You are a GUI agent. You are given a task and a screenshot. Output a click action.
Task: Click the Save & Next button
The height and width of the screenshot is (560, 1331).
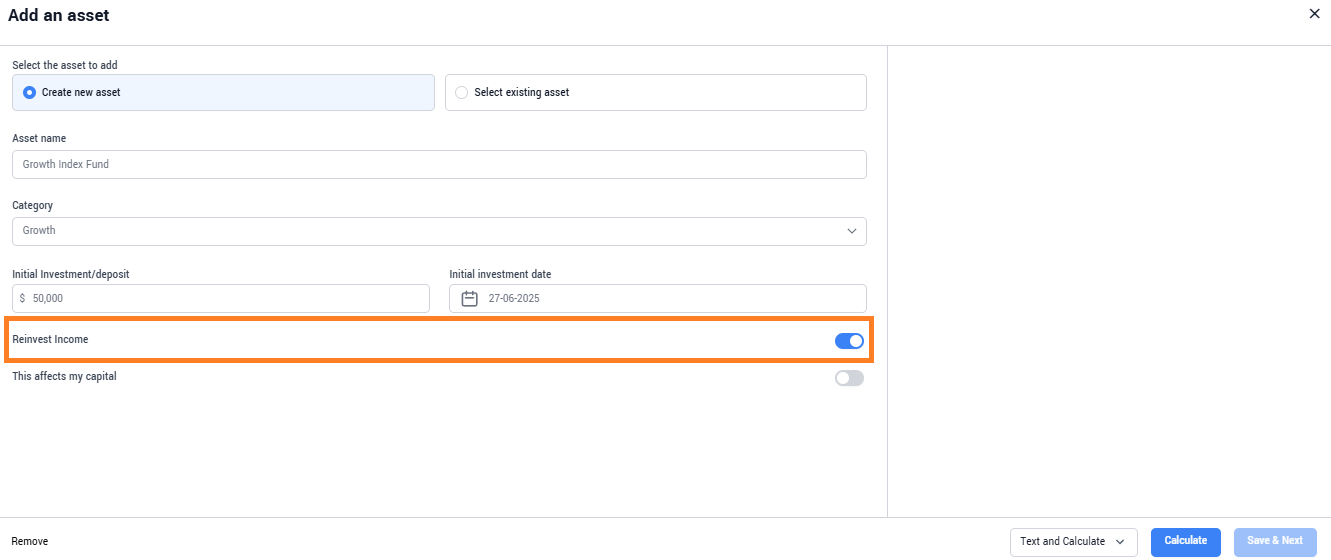[x=1275, y=541]
